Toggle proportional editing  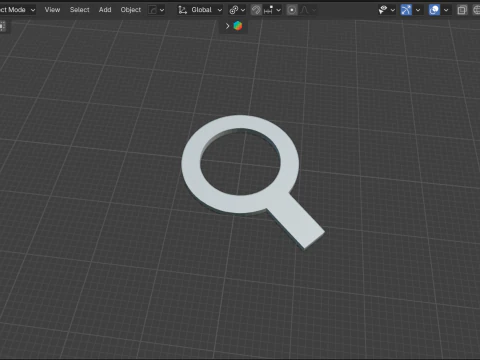coord(292,10)
